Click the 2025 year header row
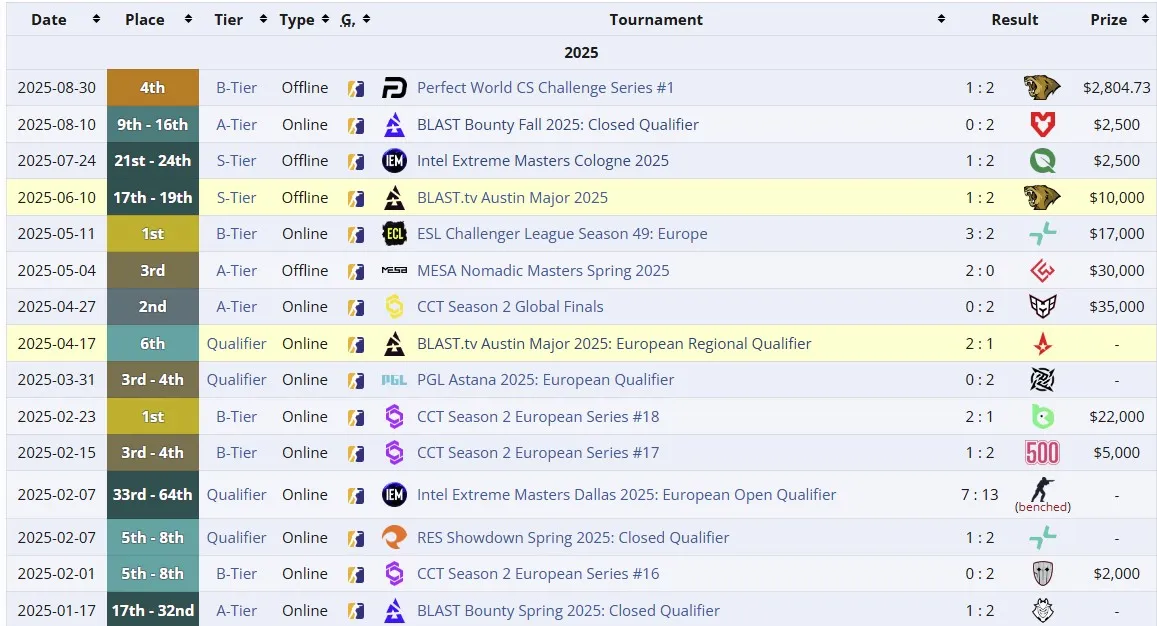Screen dimensions: 1157x626 [581, 52]
